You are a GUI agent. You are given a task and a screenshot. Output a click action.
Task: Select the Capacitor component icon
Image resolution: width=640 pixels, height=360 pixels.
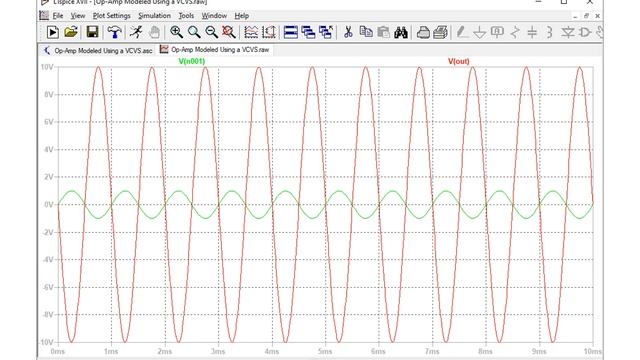pos(532,32)
